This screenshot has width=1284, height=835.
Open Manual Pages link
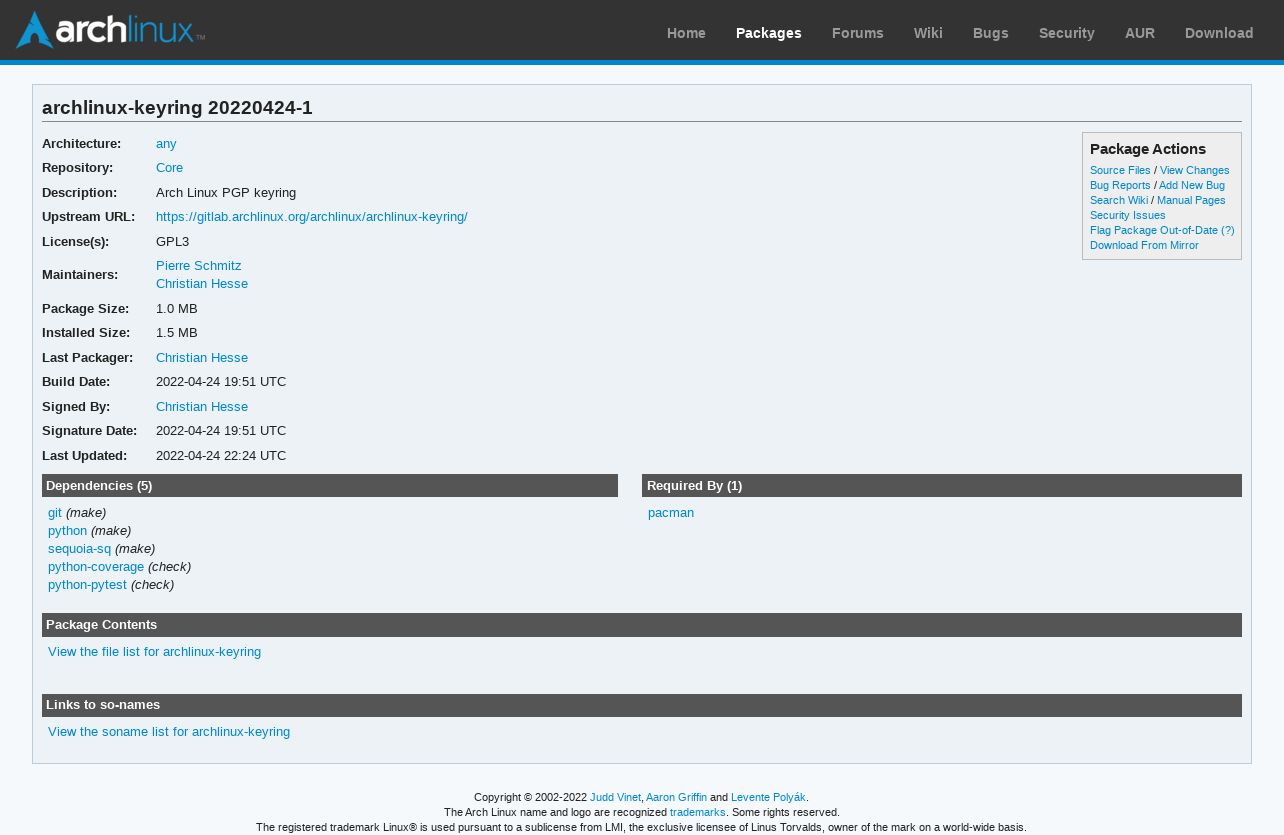pos(1191,201)
